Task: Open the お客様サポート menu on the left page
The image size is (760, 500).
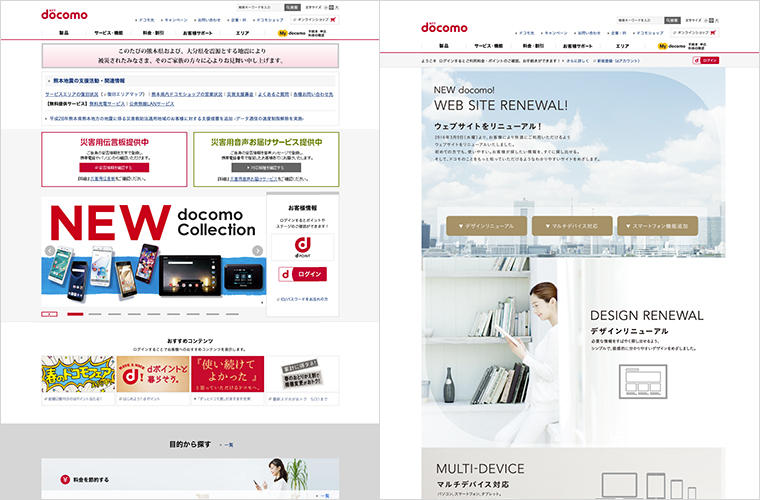Action: (198, 33)
